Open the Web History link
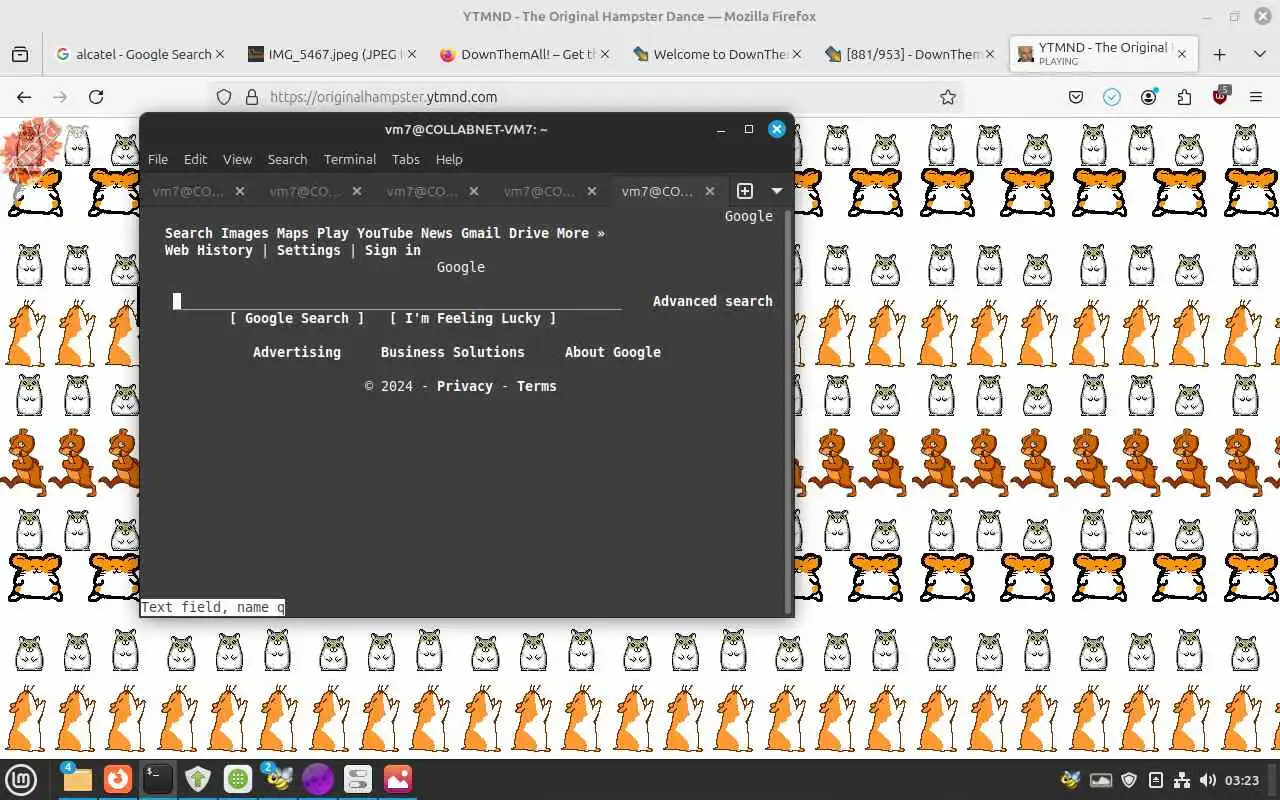This screenshot has width=1280, height=800. click(x=209, y=250)
